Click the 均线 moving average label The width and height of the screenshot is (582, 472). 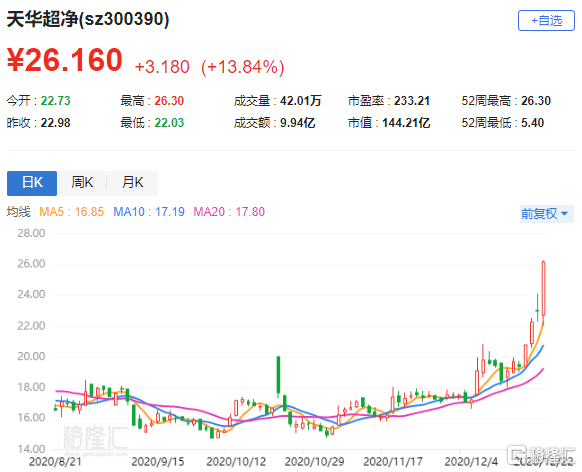[19, 212]
